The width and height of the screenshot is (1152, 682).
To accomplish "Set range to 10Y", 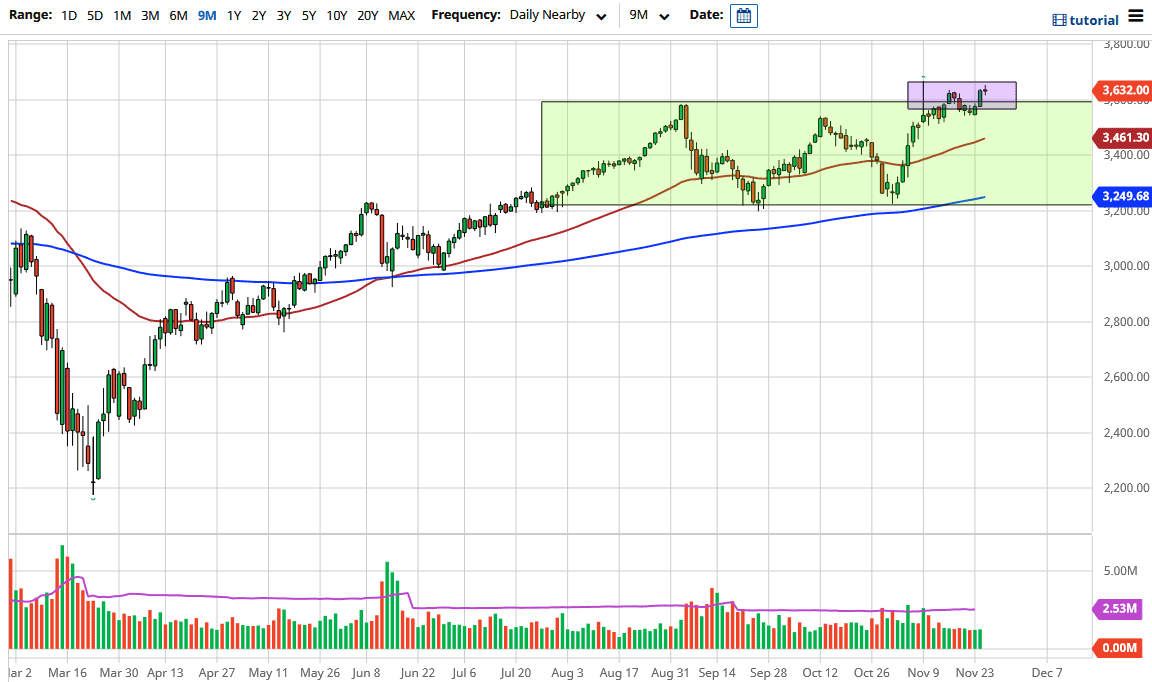I will [336, 15].
